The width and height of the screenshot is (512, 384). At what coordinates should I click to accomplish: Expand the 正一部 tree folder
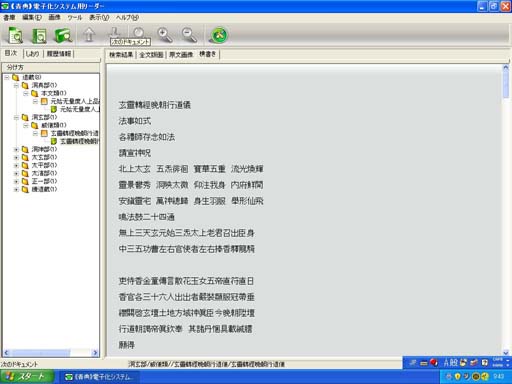(x=16, y=181)
